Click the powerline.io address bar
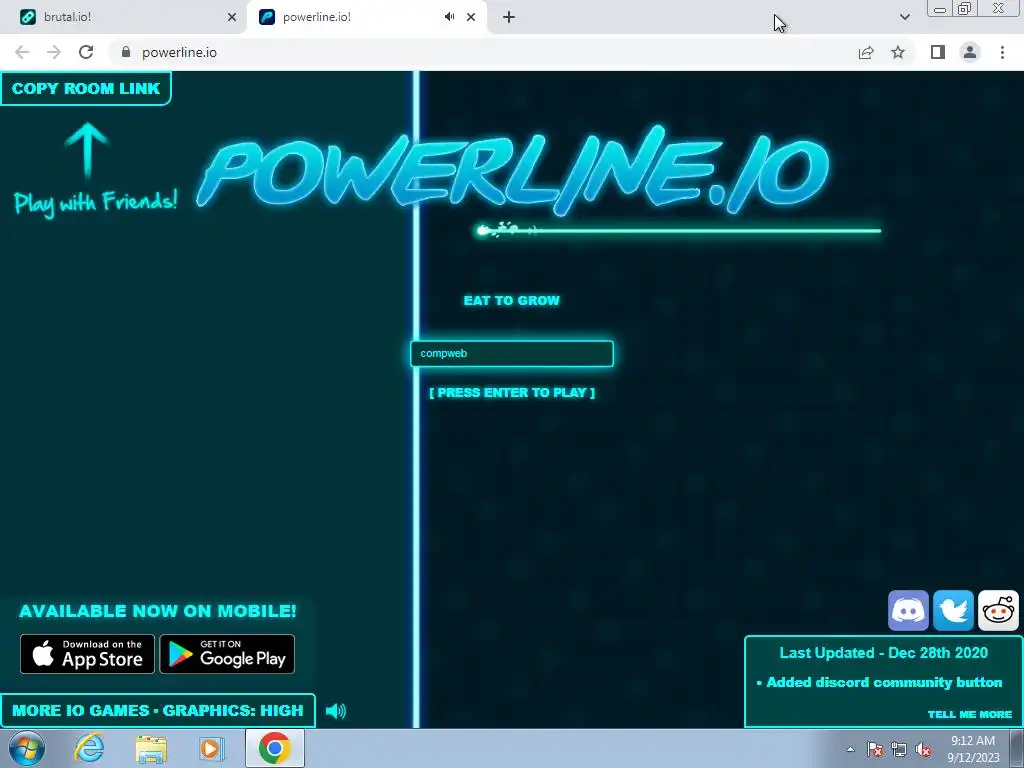This screenshot has width=1024, height=768. coord(483,52)
